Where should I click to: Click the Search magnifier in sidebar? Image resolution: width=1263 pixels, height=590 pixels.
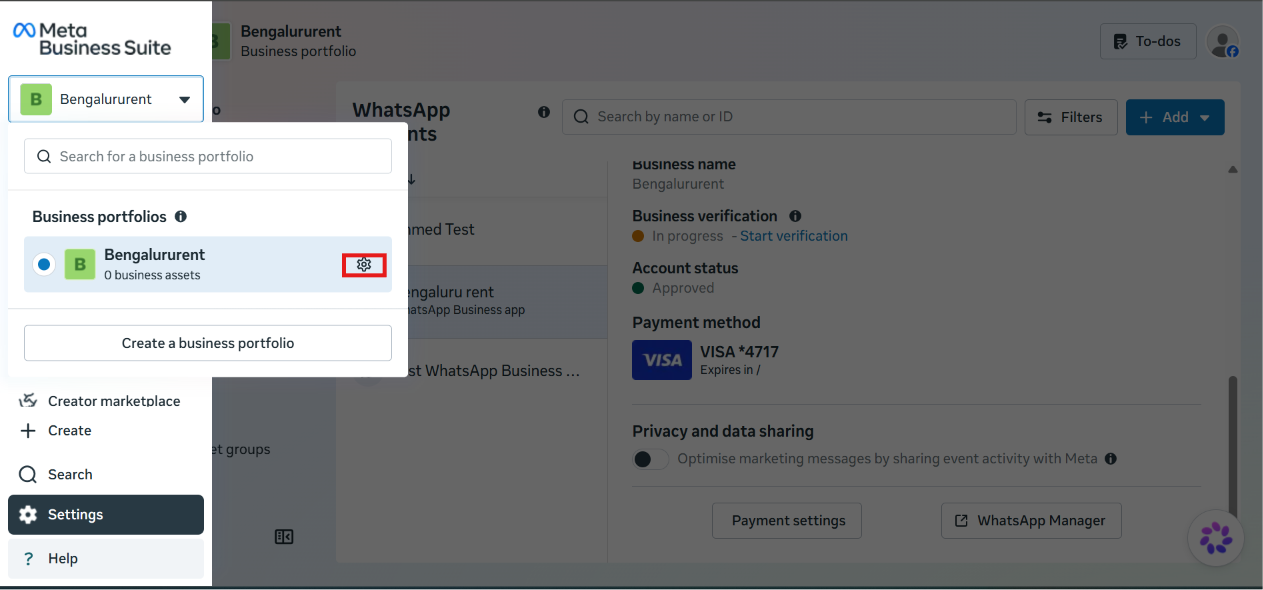[x=28, y=475]
